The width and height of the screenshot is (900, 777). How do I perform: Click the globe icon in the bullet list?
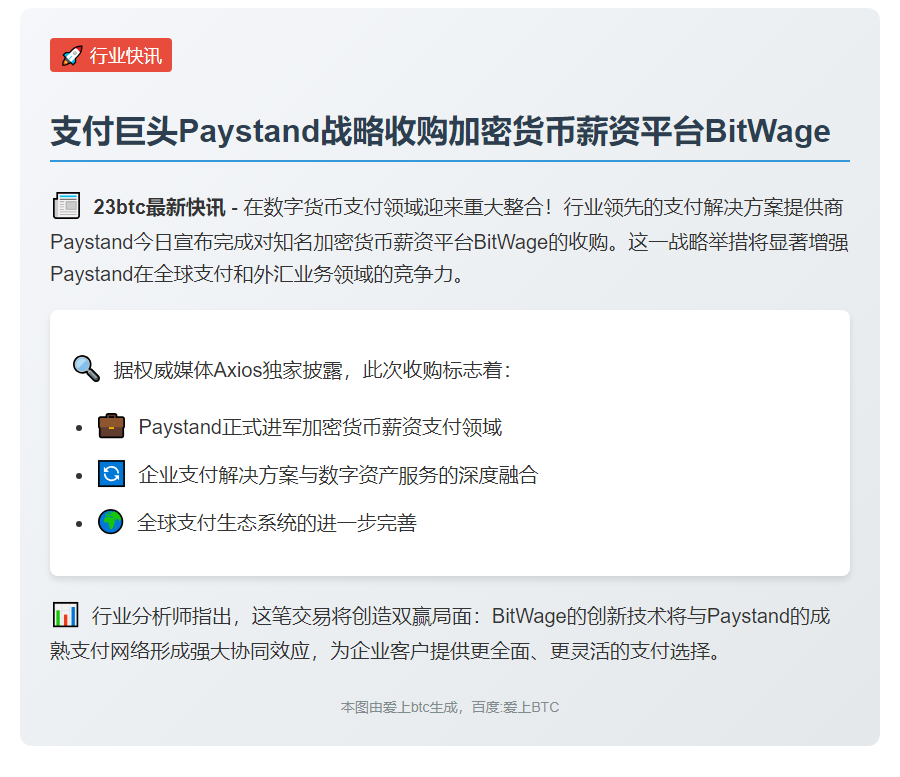(x=111, y=522)
